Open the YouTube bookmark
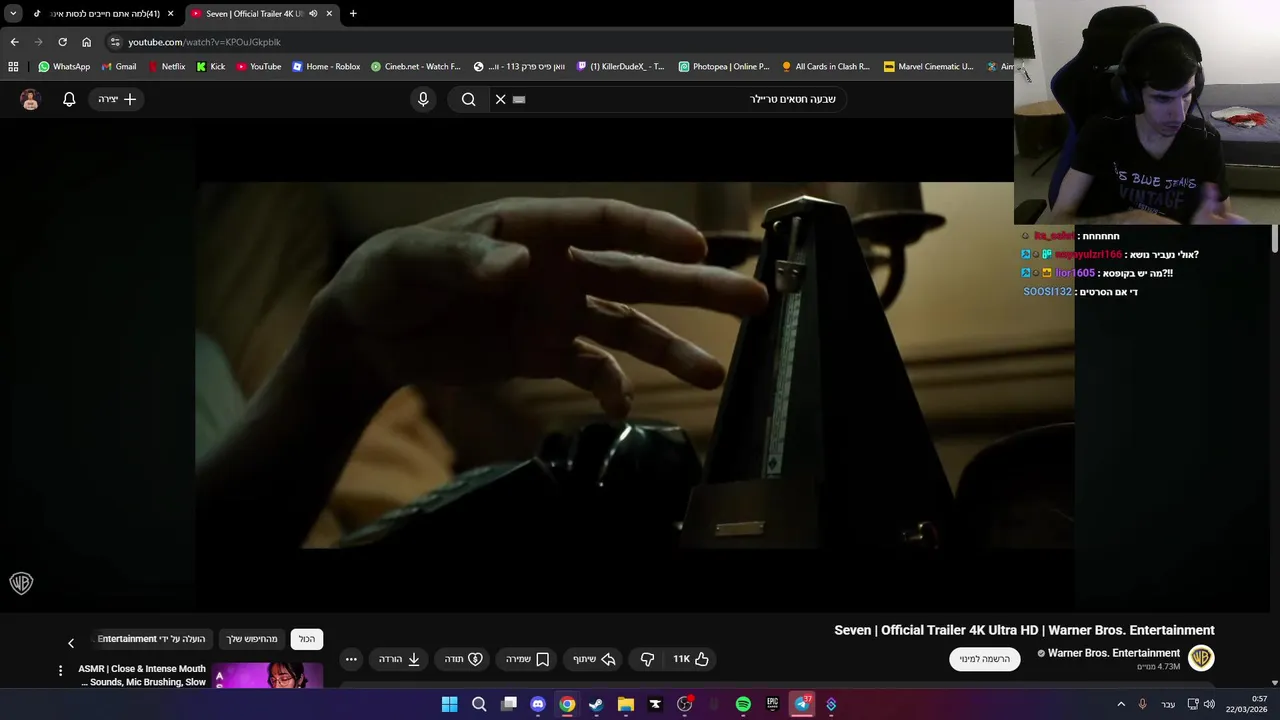Image resolution: width=1280 pixels, height=720 pixels. (259, 67)
